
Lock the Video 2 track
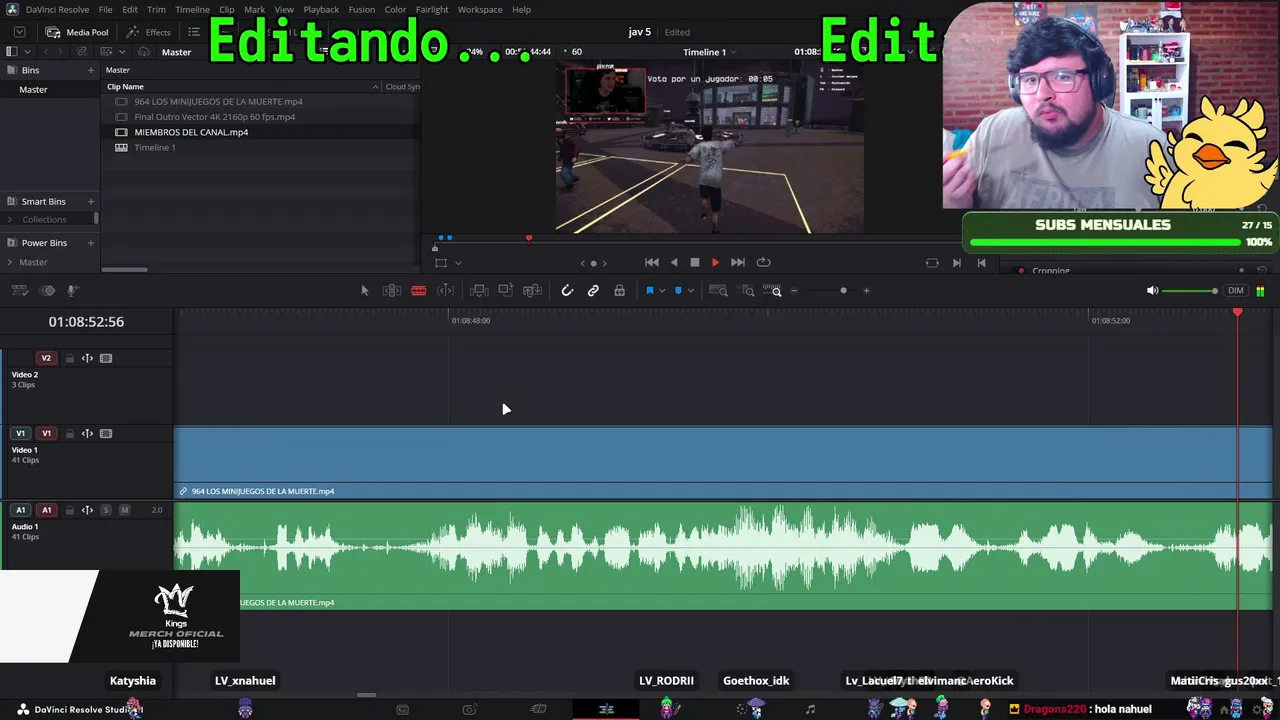(x=69, y=358)
